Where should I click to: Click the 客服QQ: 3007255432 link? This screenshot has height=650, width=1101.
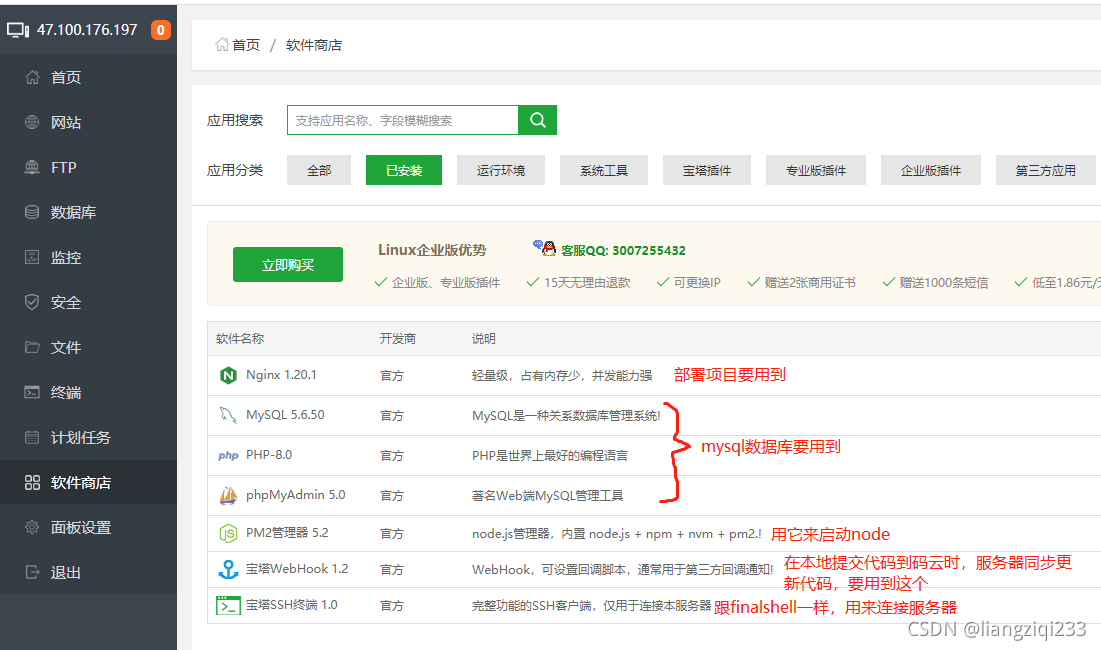pyautogui.click(x=623, y=251)
